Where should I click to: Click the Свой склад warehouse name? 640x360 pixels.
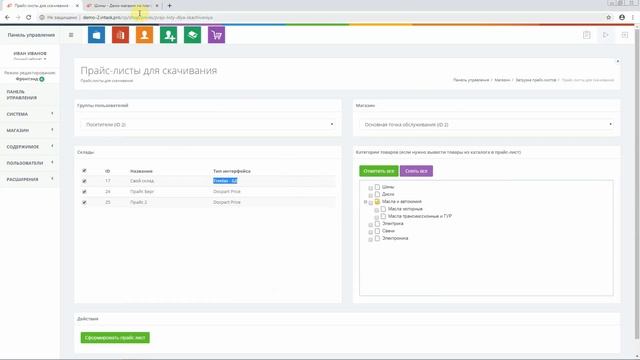tap(142, 181)
